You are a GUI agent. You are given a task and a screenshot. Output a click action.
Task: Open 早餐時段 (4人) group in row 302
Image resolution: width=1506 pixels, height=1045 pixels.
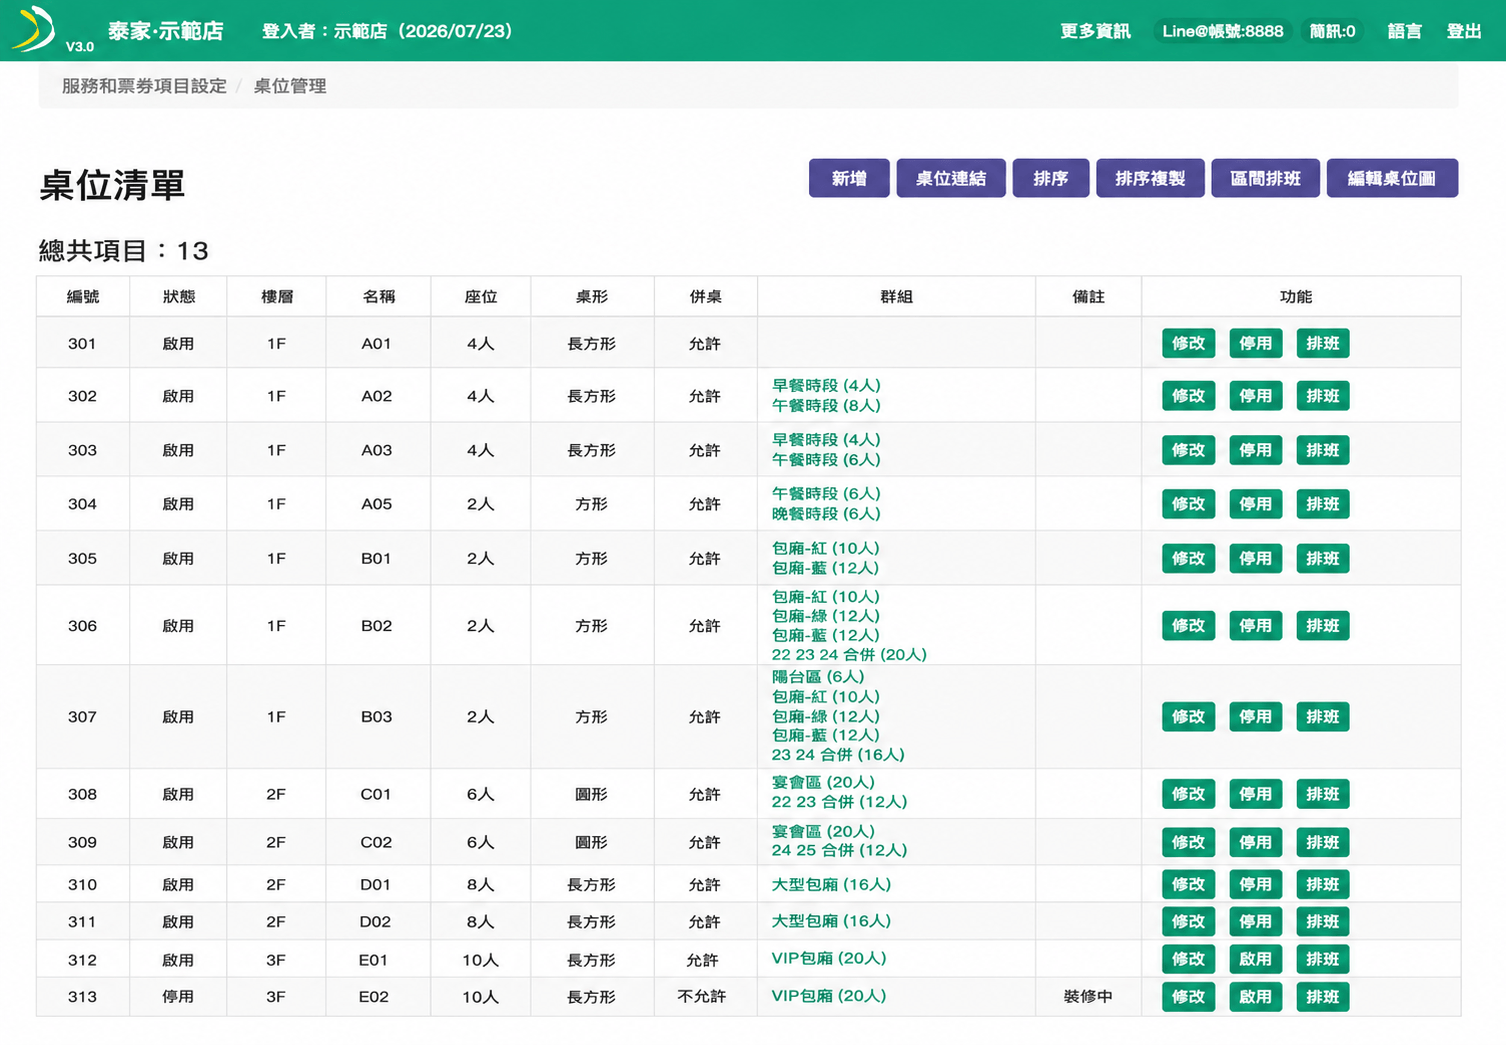[826, 386]
